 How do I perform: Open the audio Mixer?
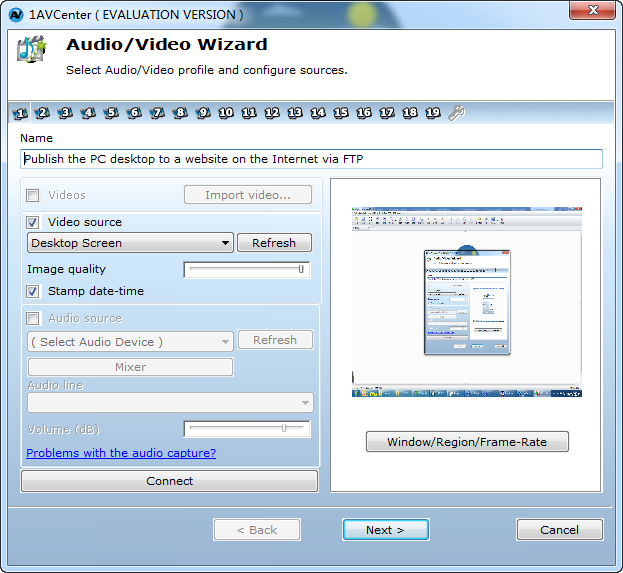pyautogui.click(x=130, y=367)
